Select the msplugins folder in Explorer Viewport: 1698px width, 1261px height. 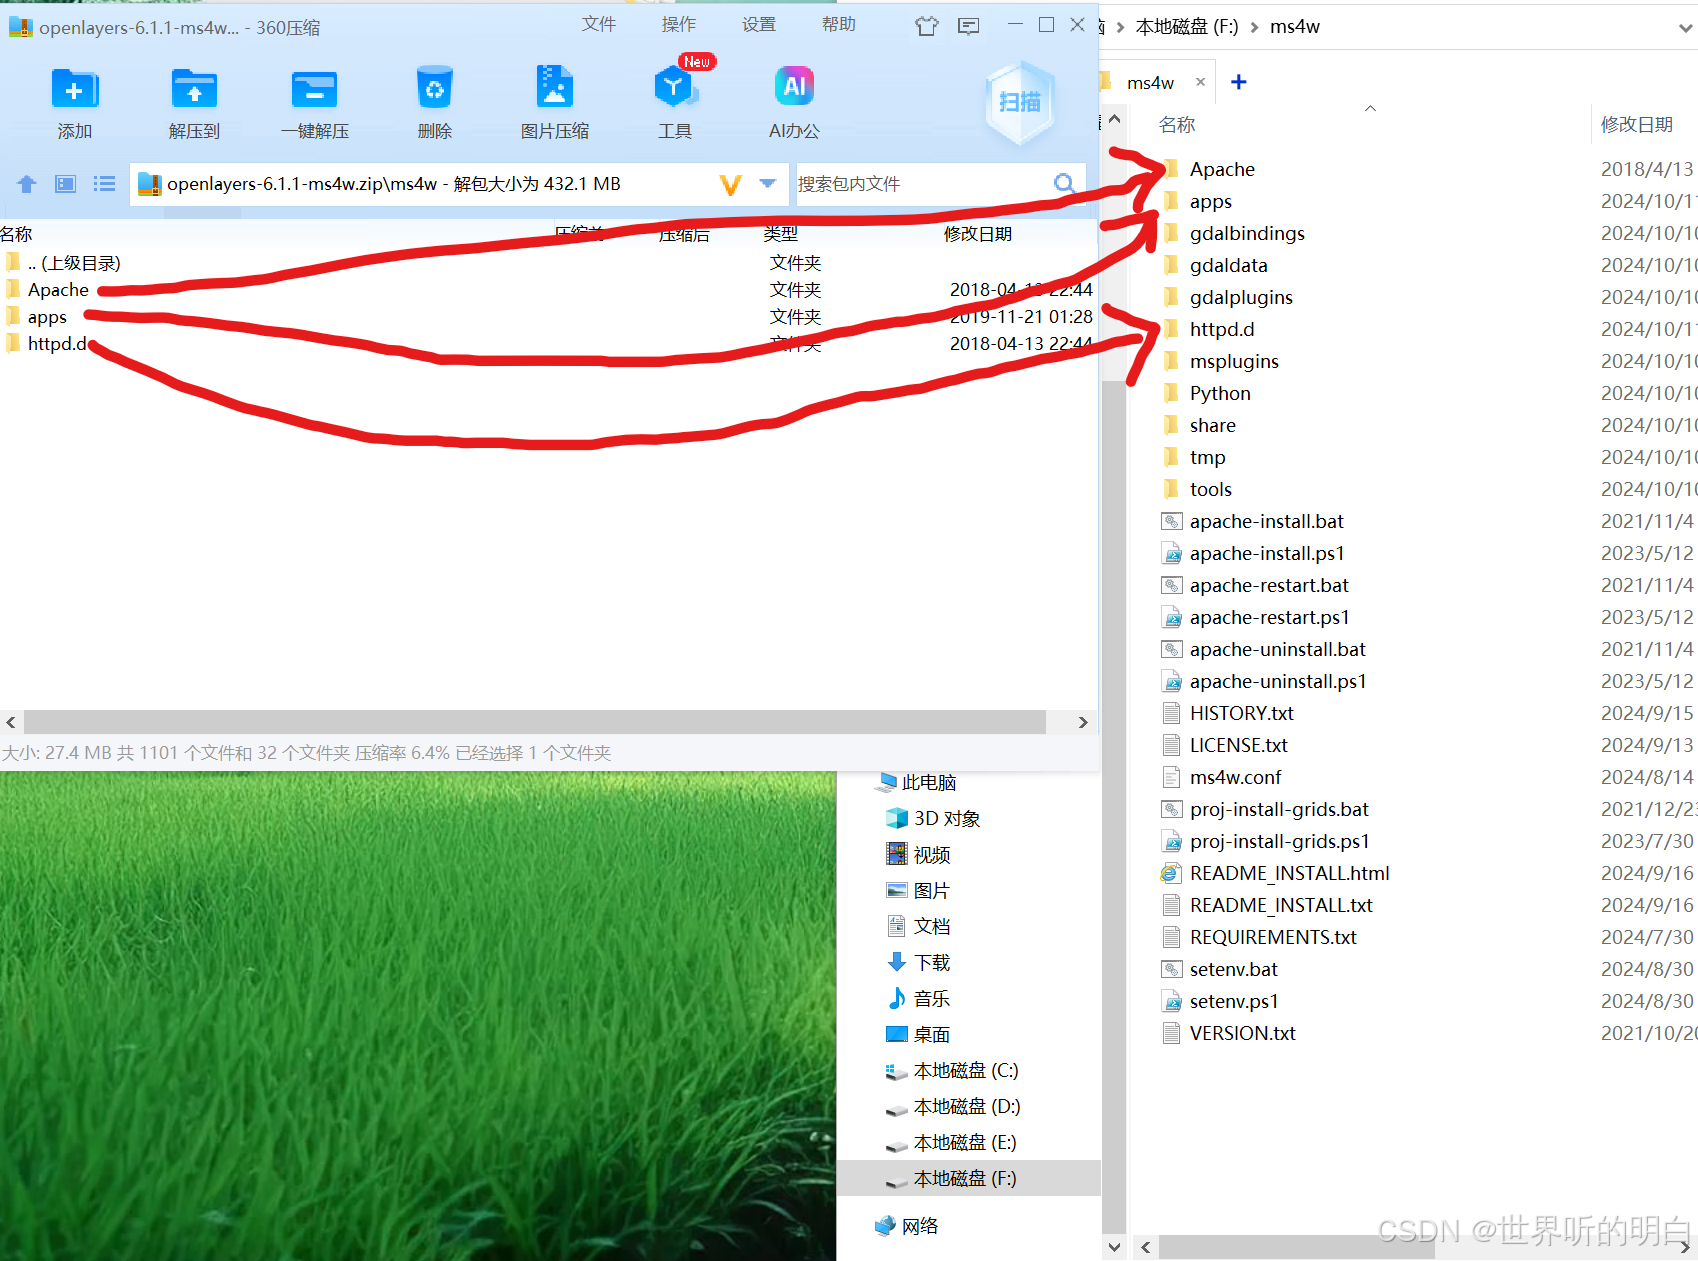coord(1234,361)
